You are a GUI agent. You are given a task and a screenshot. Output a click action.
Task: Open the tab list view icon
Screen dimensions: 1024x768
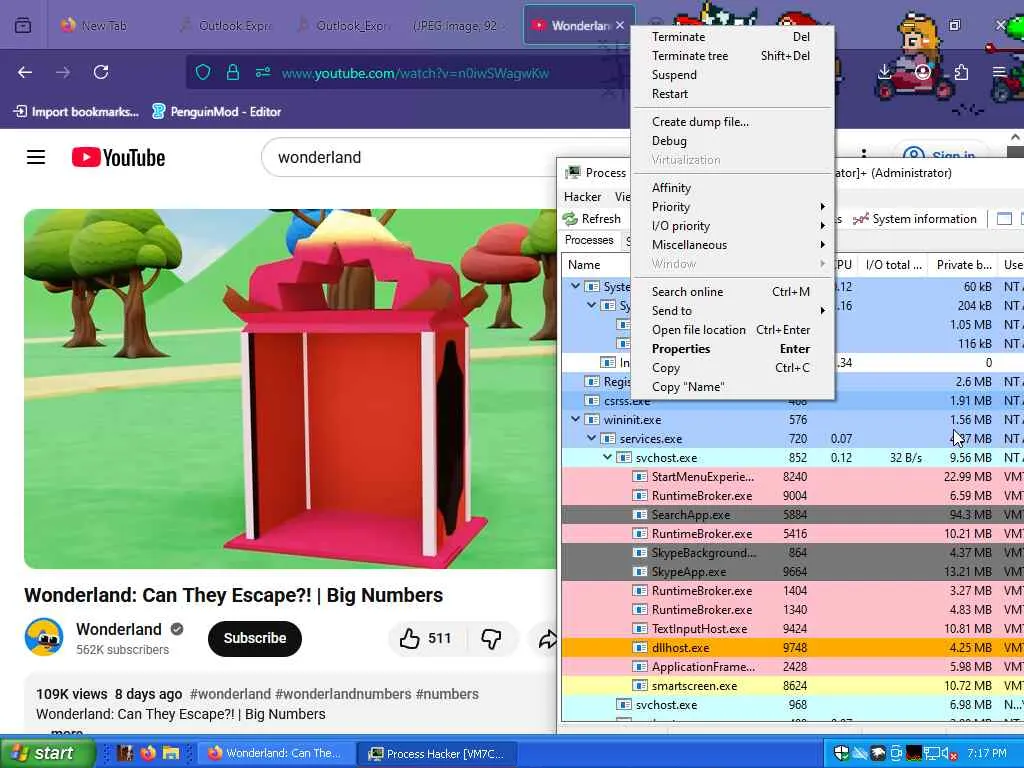click(x=23, y=25)
